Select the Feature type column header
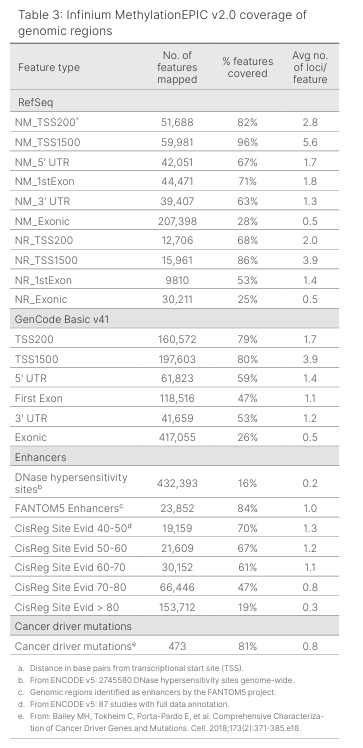363x748 pixels. point(49,67)
